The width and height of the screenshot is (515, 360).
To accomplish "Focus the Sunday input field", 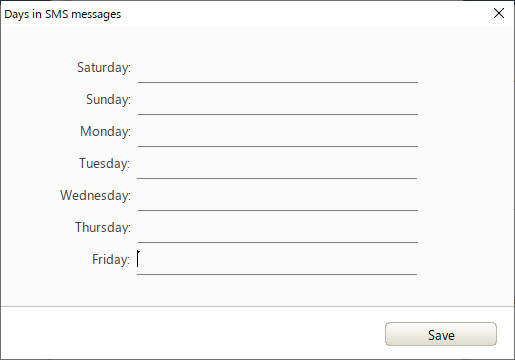I will point(278,100).
